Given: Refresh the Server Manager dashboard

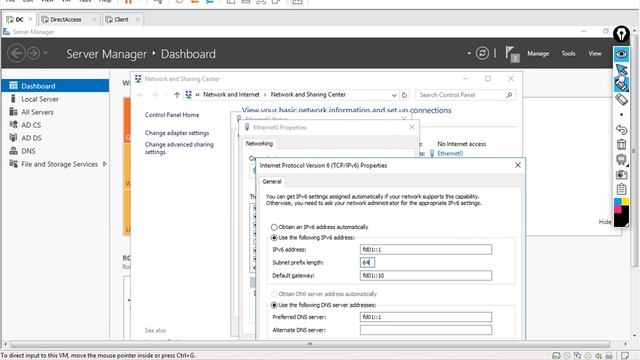Looking at the screenshot, I should (482, 53).
